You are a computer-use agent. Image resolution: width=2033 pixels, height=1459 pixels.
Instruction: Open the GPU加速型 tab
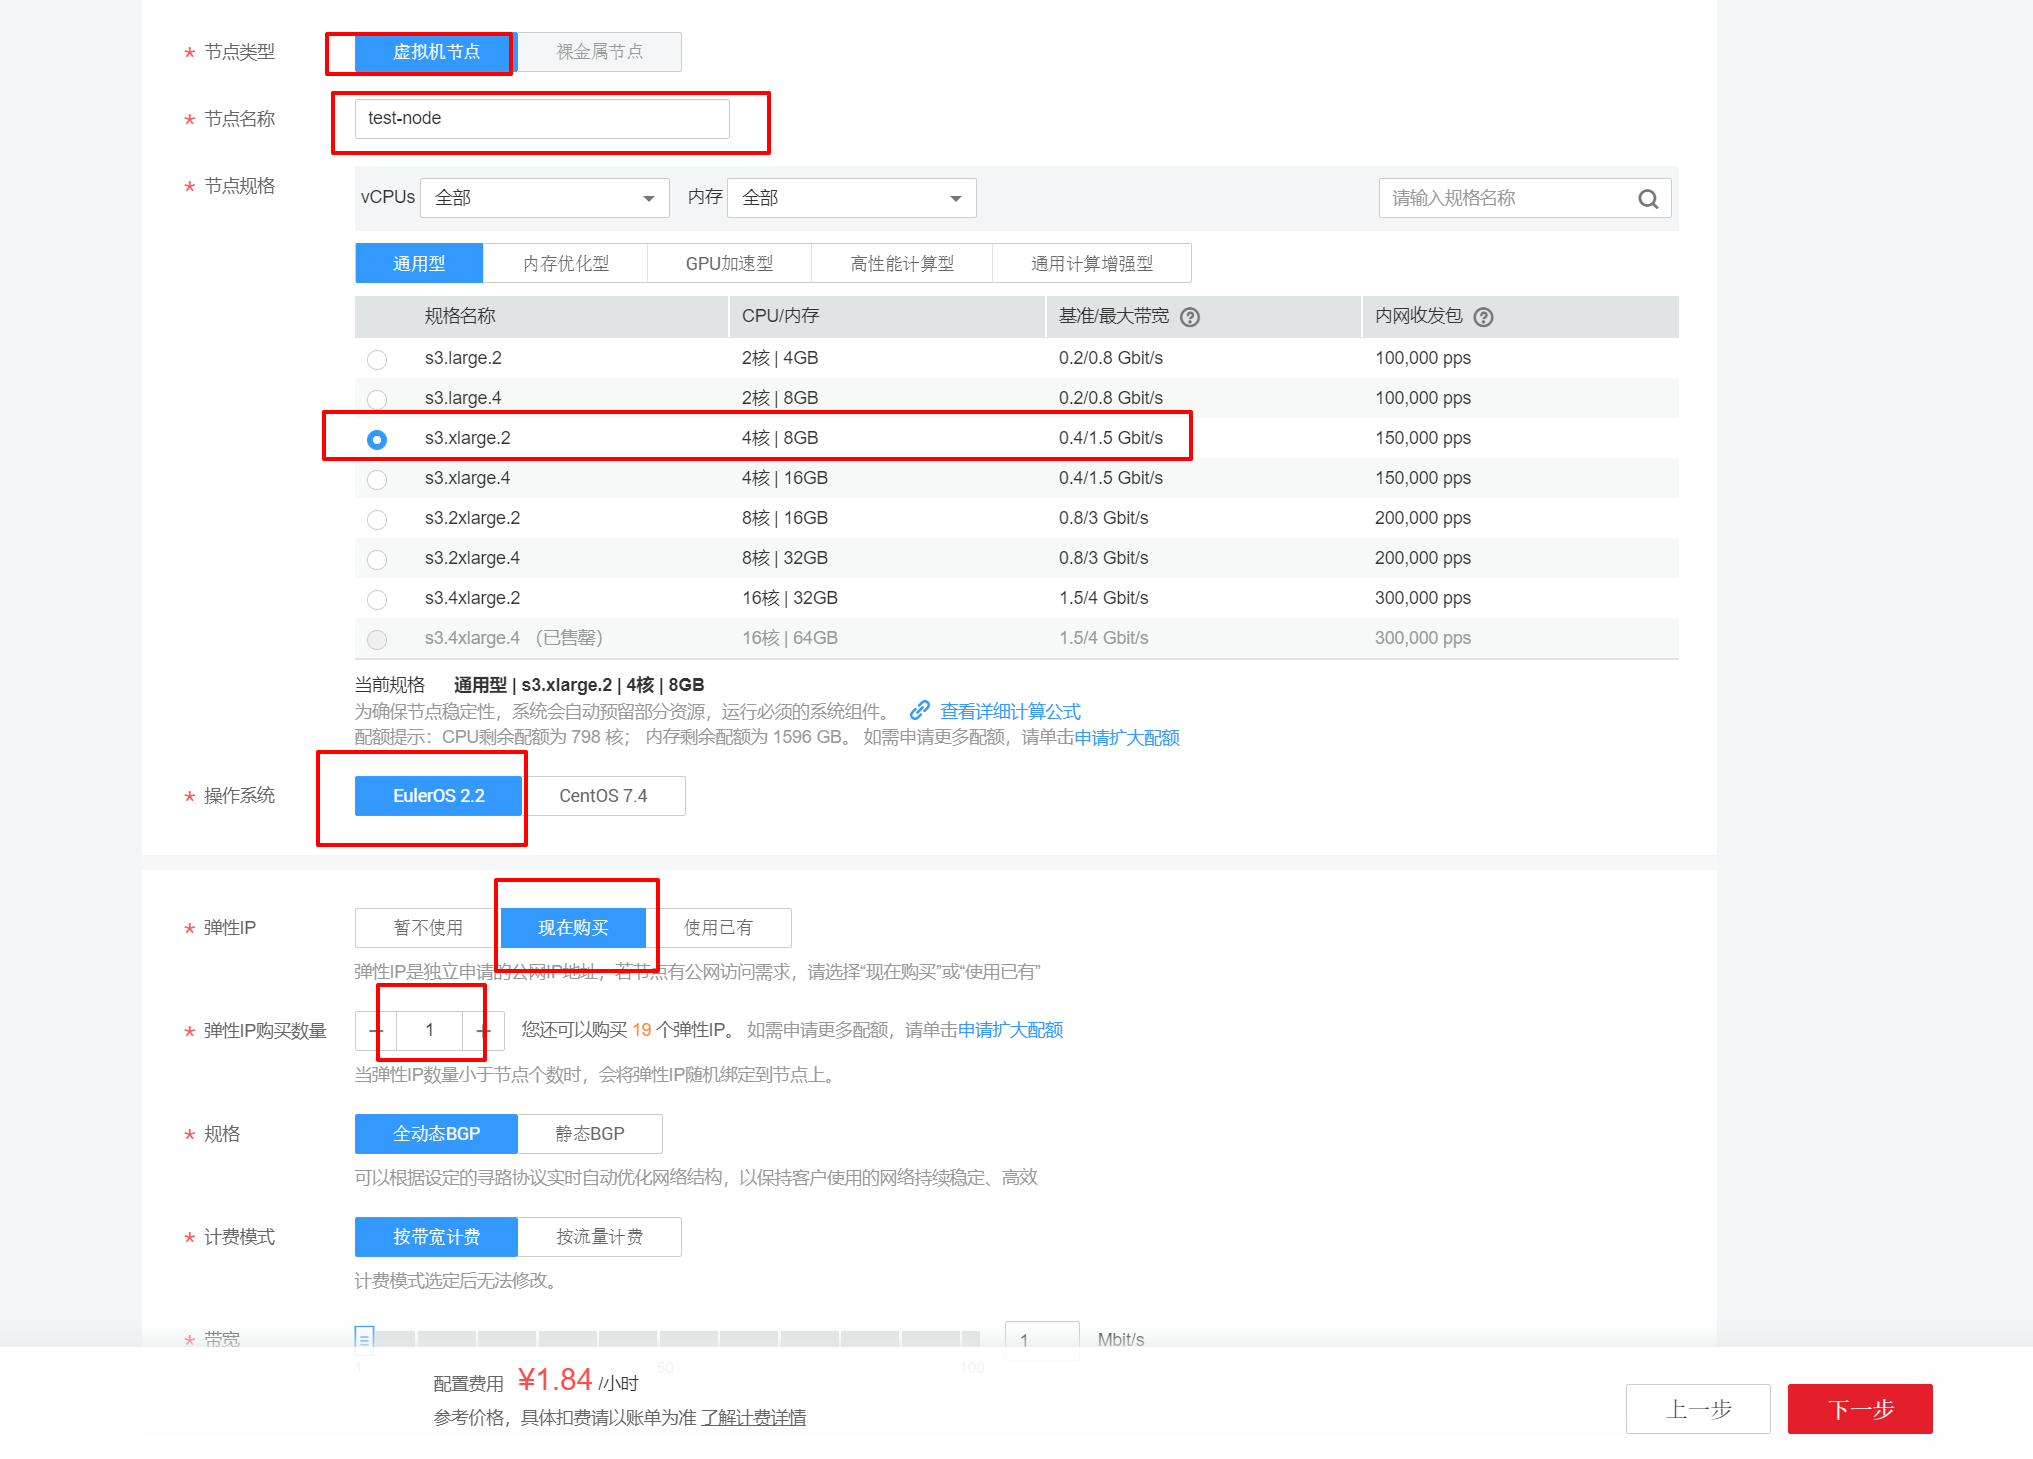(729, 264)
